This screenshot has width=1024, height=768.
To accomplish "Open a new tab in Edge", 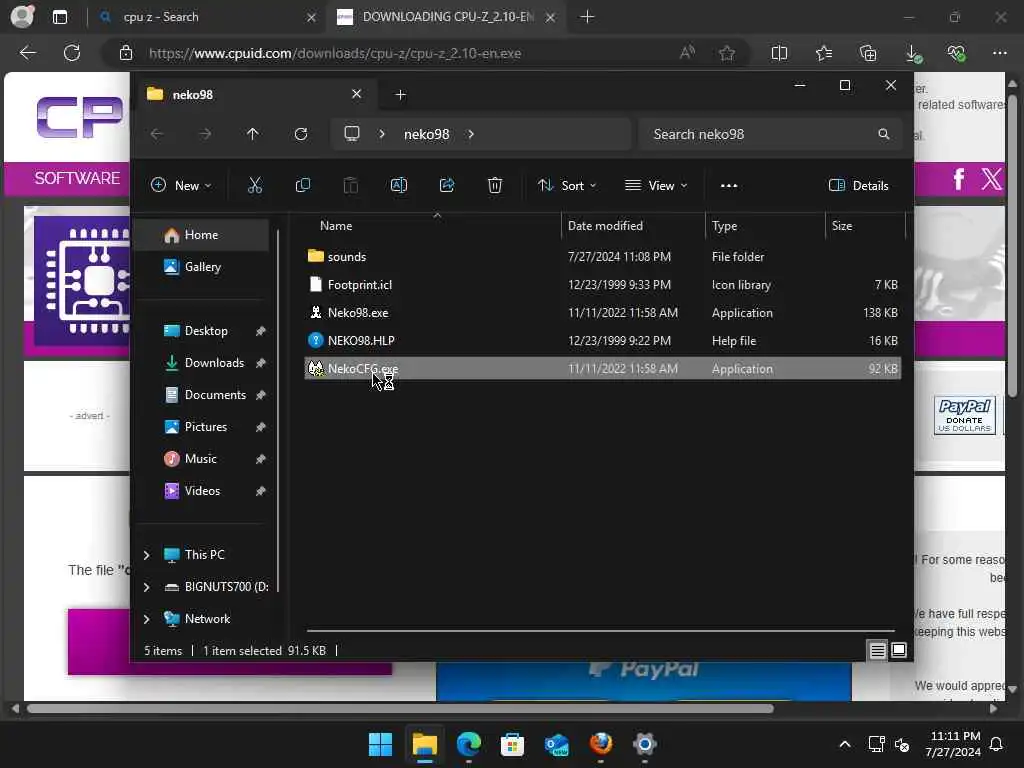I will (x=587, y=17).
